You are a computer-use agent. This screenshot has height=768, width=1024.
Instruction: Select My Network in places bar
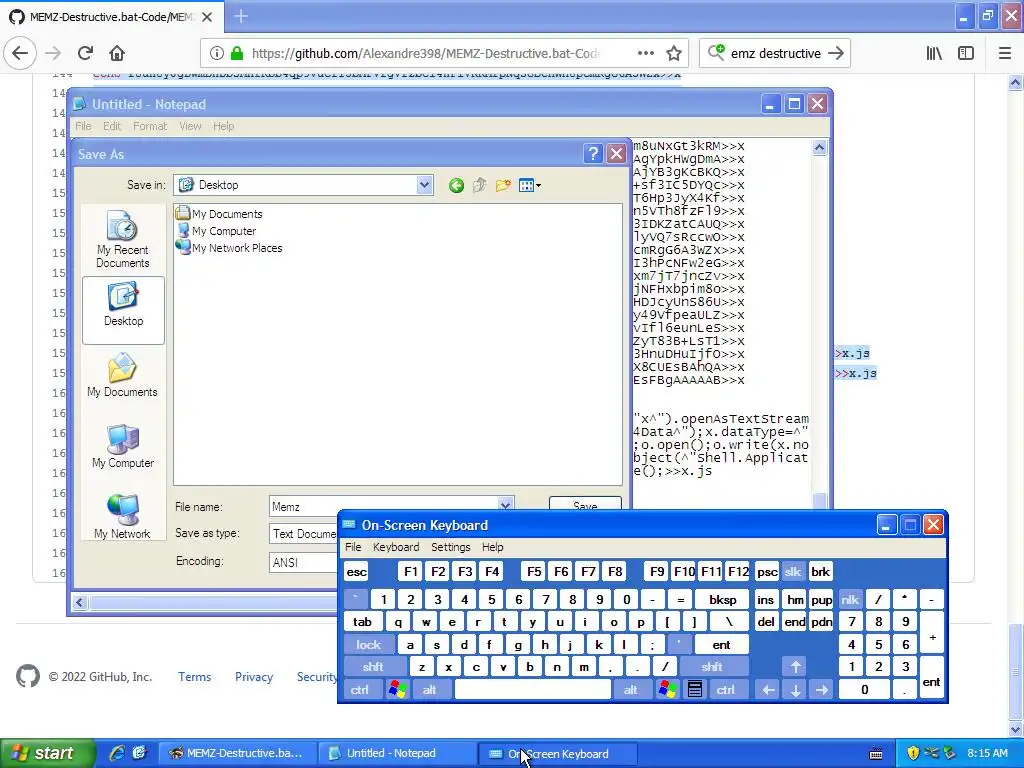click(x=122, y=517)
